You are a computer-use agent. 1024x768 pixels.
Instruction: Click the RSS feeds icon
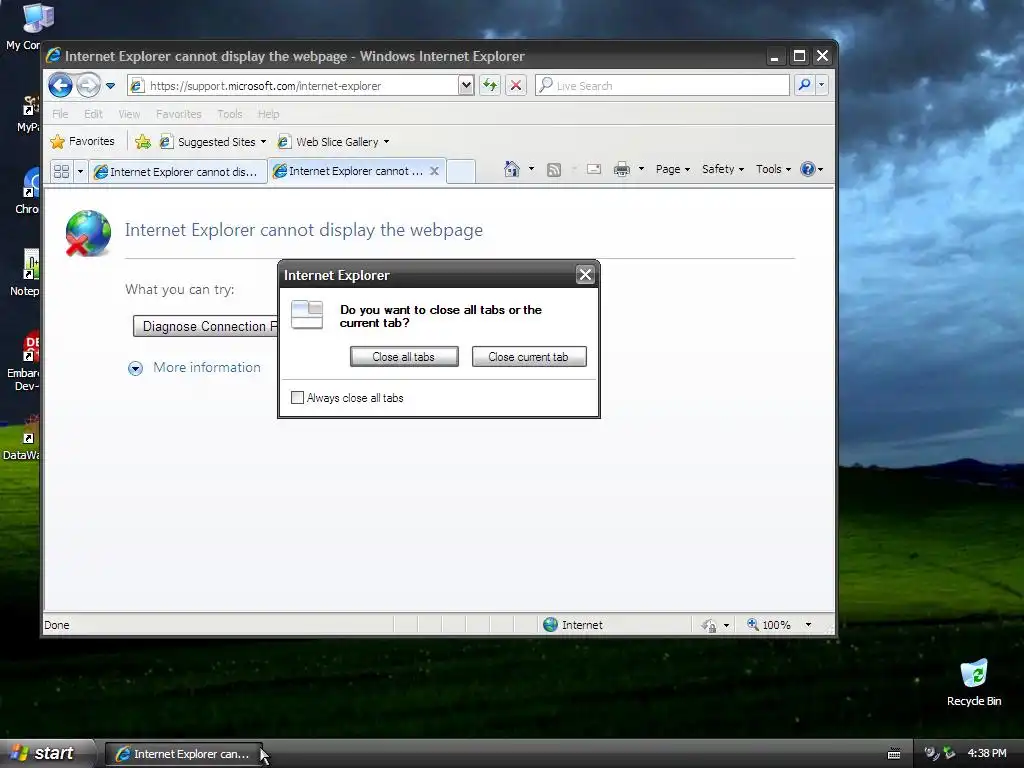coord(554,170)
